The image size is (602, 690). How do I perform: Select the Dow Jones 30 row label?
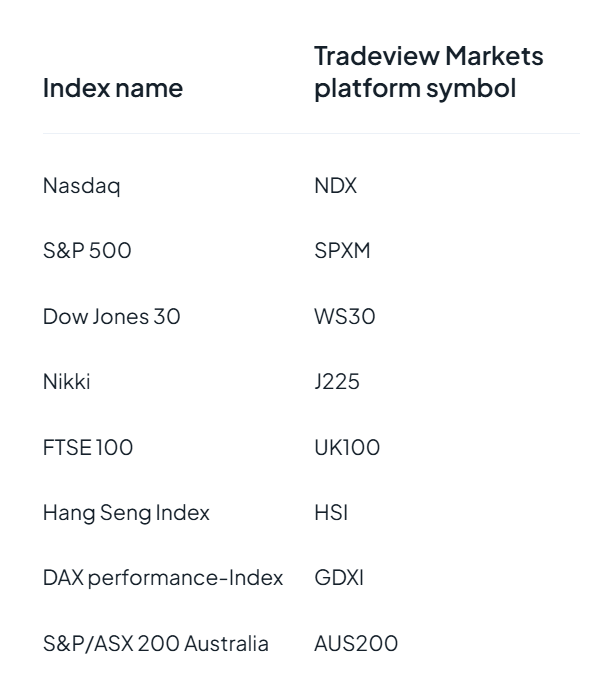(111, 316)
